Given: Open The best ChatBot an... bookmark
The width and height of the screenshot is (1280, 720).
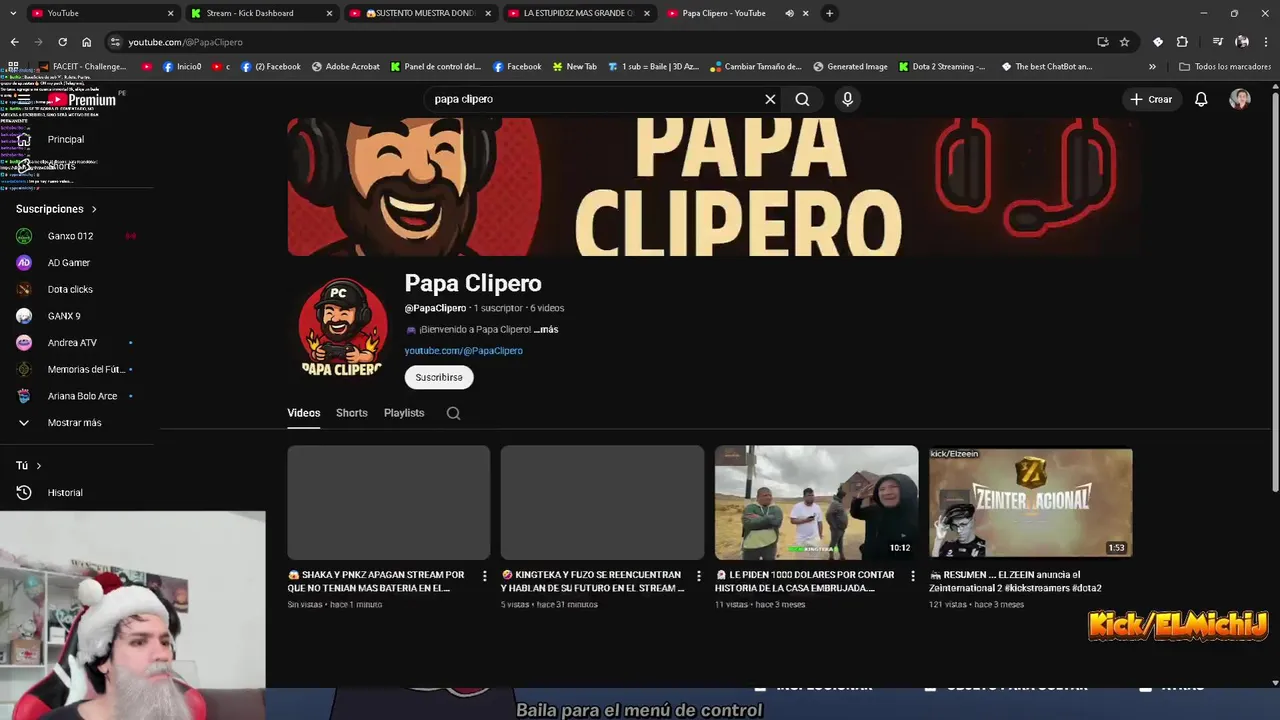Looking at the screenshot, I should click(x=1047, y=67).
